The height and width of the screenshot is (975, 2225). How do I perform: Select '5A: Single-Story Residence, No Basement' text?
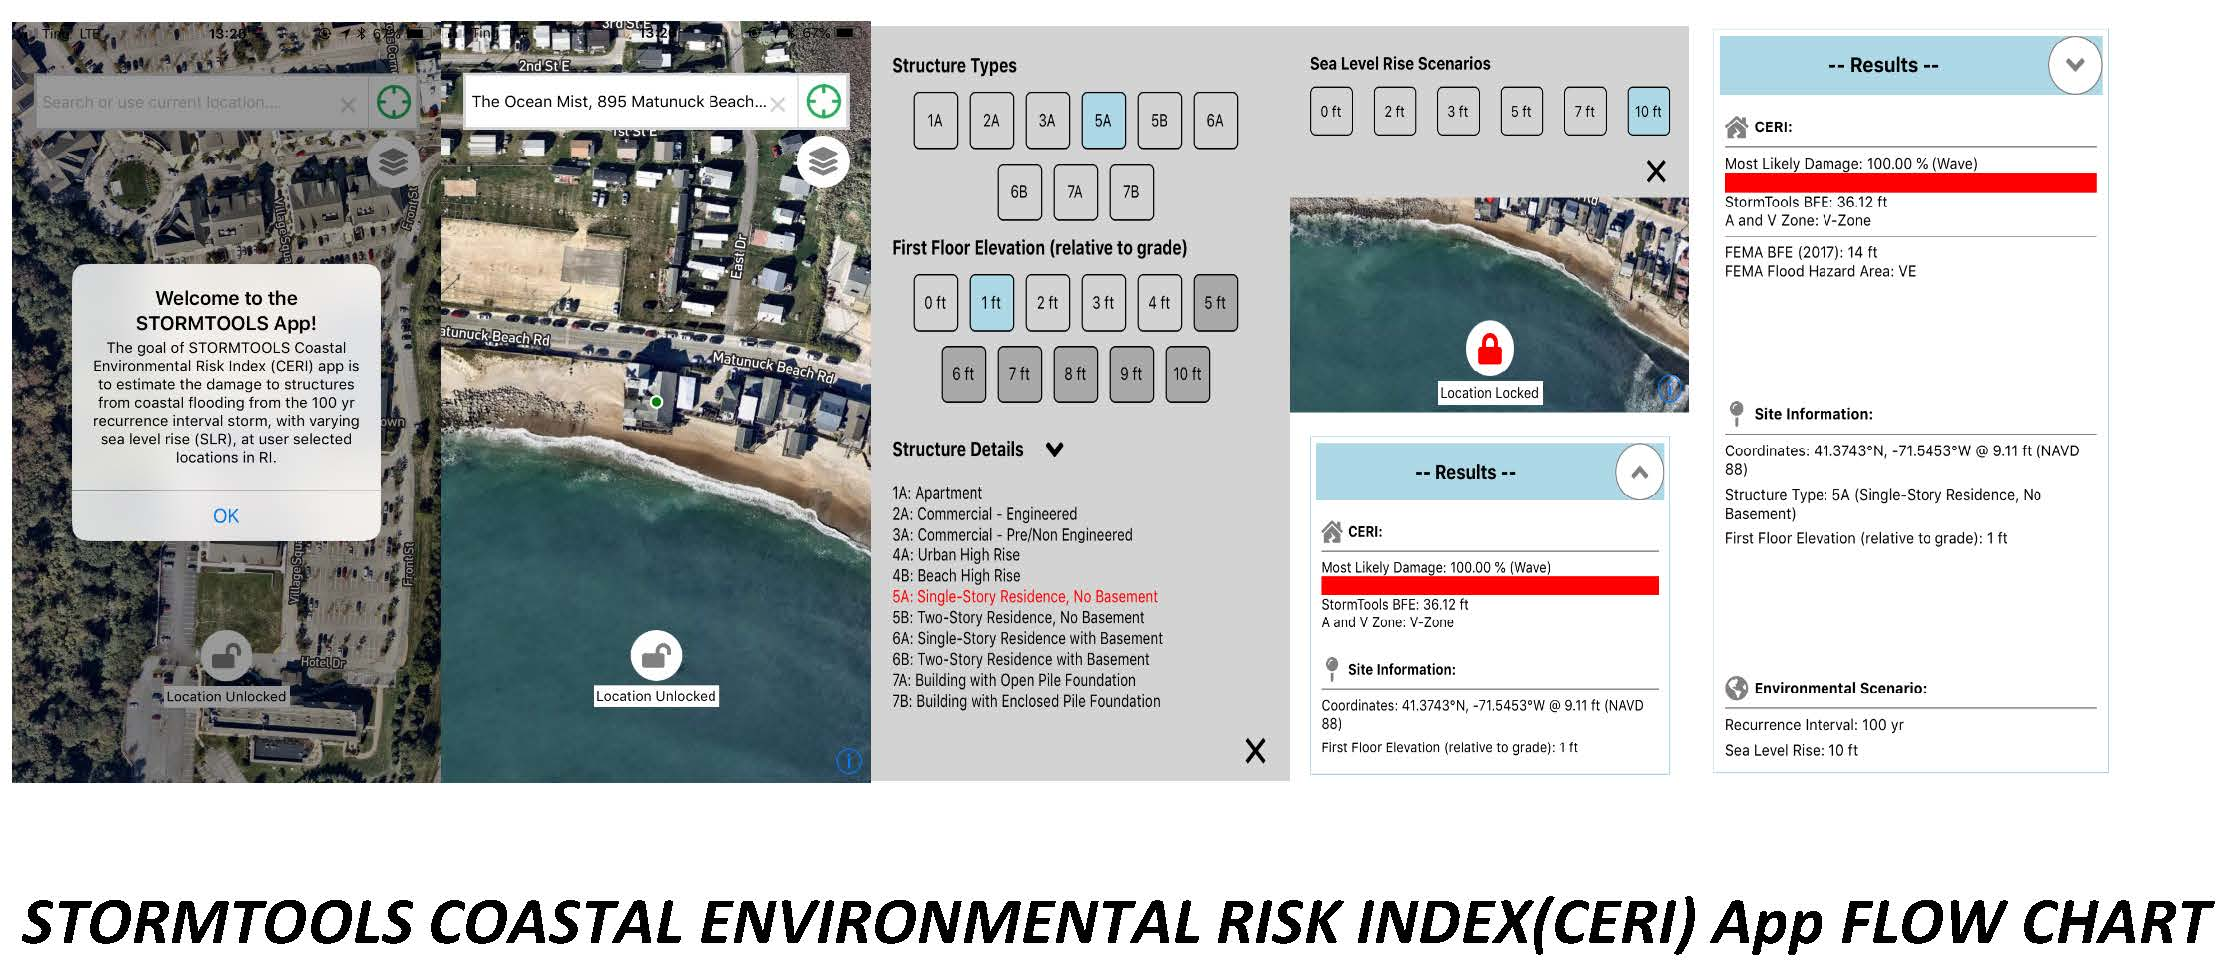coord(1025,597)
